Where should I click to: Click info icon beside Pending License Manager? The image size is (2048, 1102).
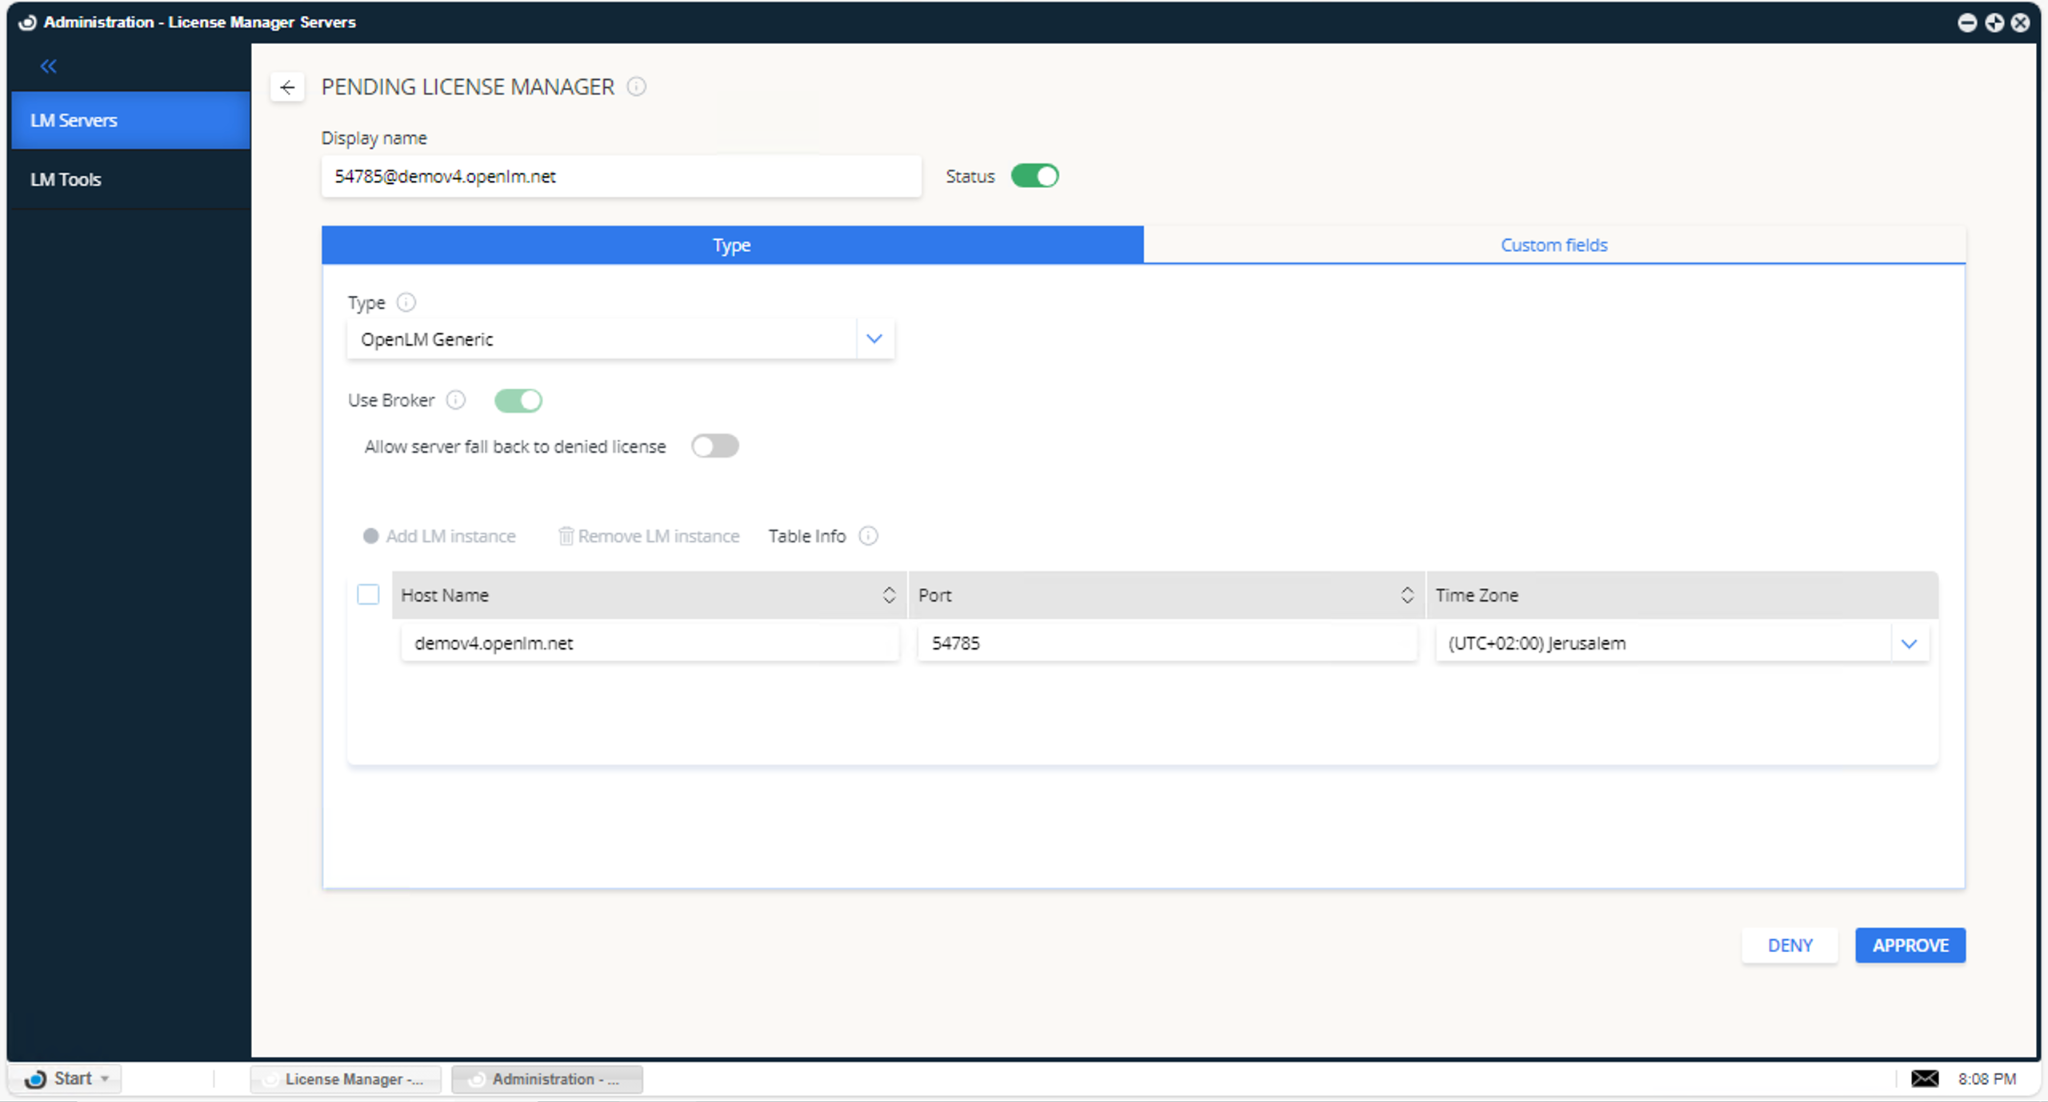click(636, 87)
